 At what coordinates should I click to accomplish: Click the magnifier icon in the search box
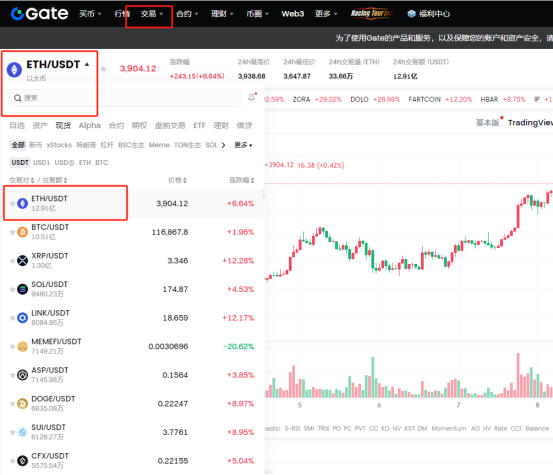(x=18, y=98)
